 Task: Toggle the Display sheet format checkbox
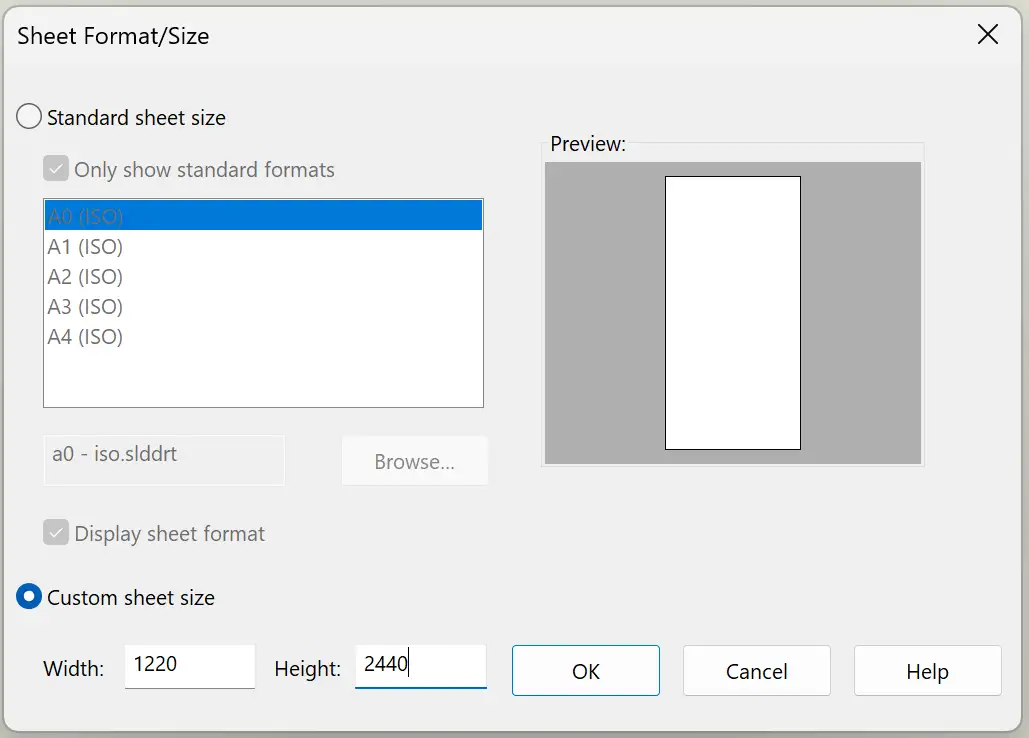(56, 533)
